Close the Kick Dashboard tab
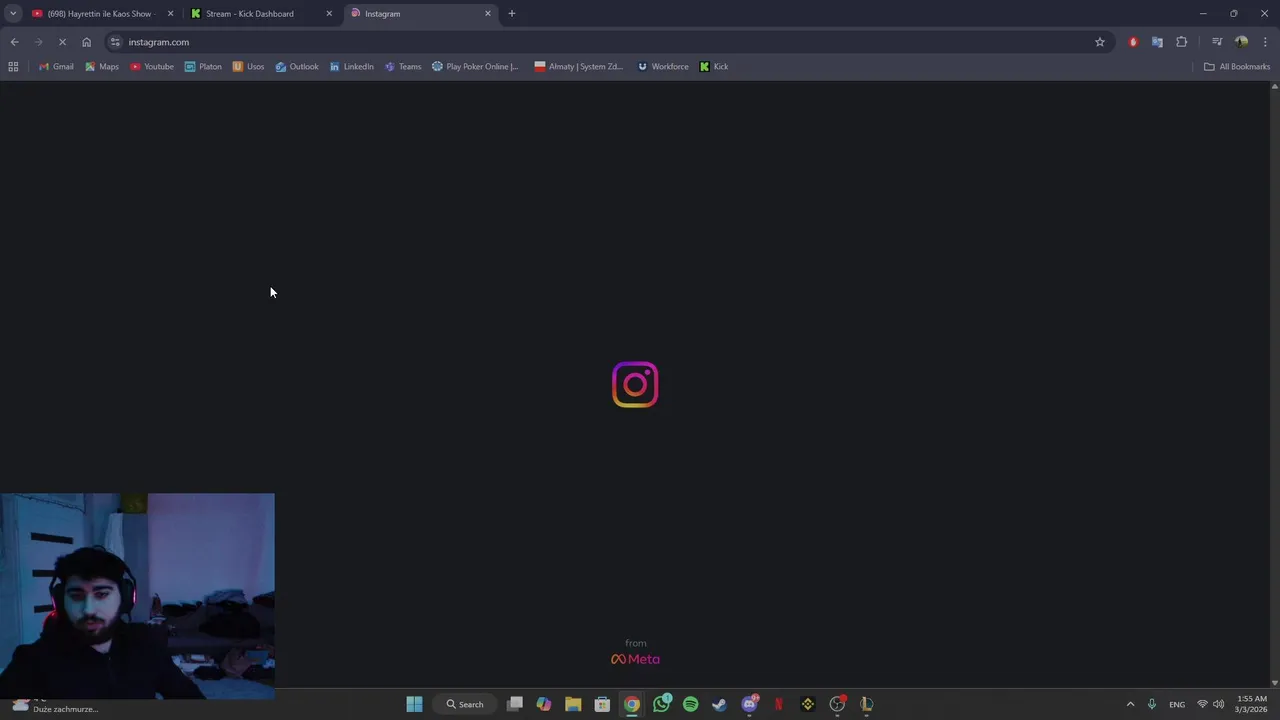Screen dimensions: 1280x720 [x=329, y=14]
